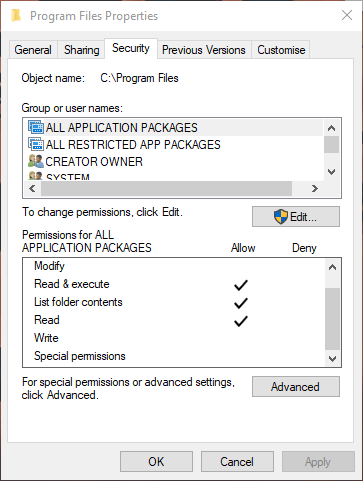
Task: Click the UAC shield icon on Edit
Action: click(x=281, y=217)
